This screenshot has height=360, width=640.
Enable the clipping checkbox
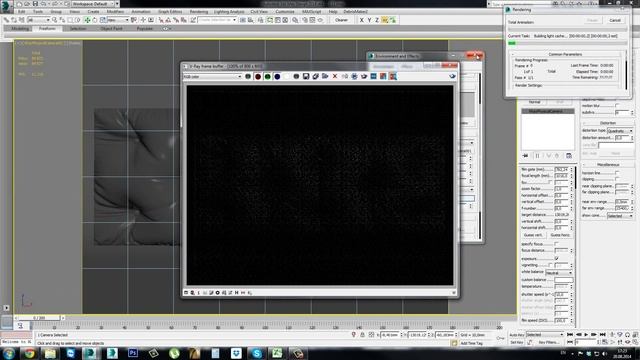[x=617, y=179]
